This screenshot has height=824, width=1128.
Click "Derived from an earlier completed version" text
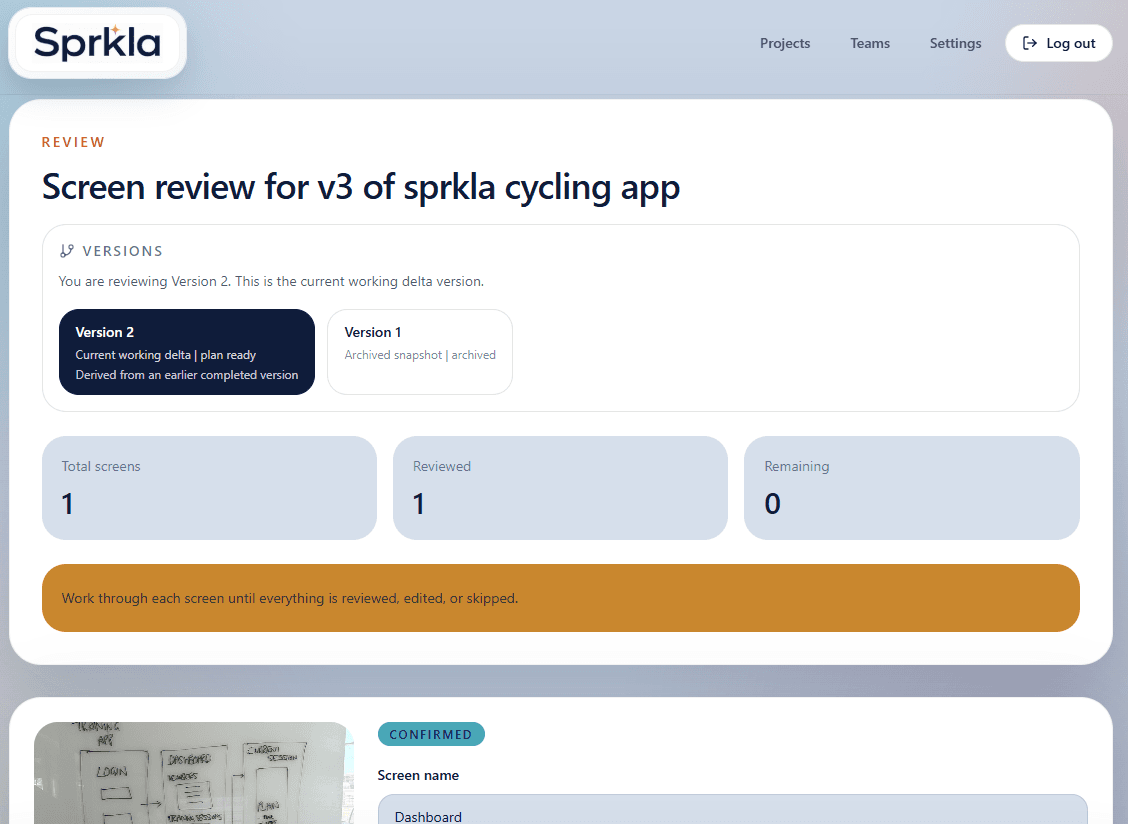pyautogui.click(x=187, y=375)
